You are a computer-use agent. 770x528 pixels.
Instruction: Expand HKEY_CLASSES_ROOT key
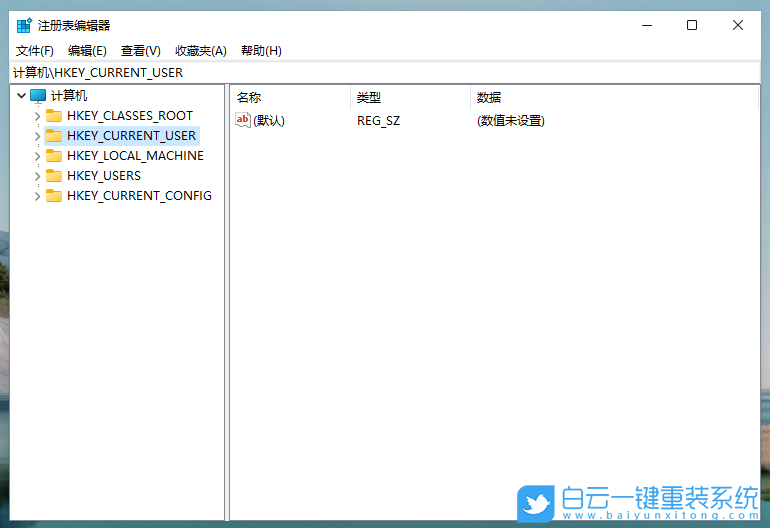[37, 116]
